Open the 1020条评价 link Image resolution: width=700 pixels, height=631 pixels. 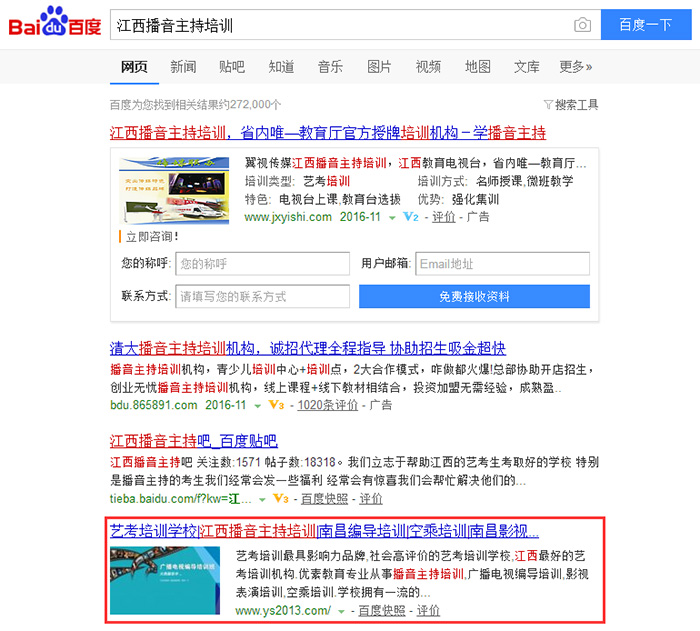pyautogui.click(x=328, y=405)
